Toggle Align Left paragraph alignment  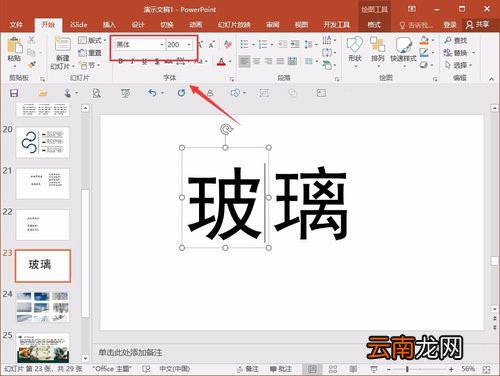coord(244,61)
